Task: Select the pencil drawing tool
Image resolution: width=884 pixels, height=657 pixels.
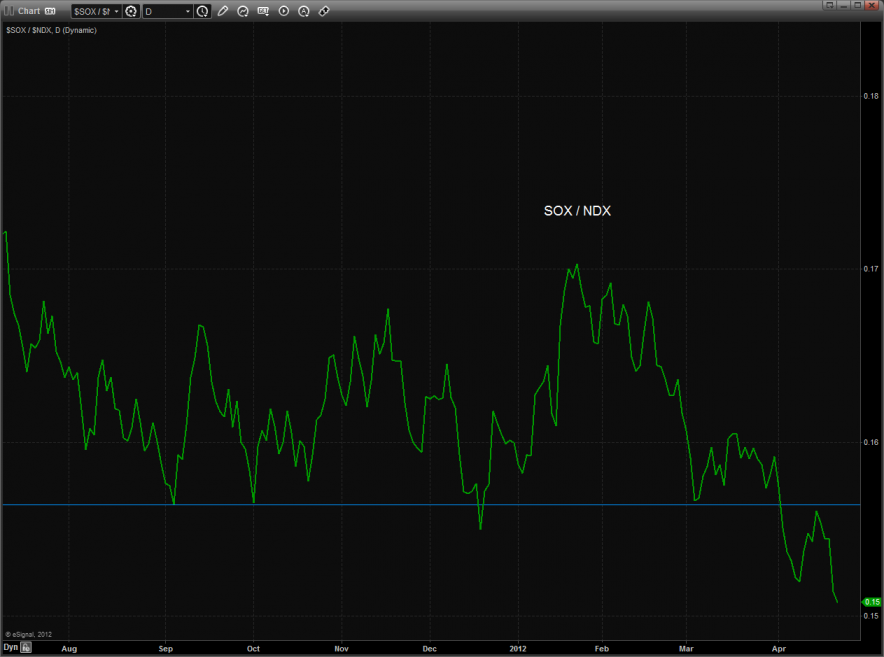Action: [223, 11]
